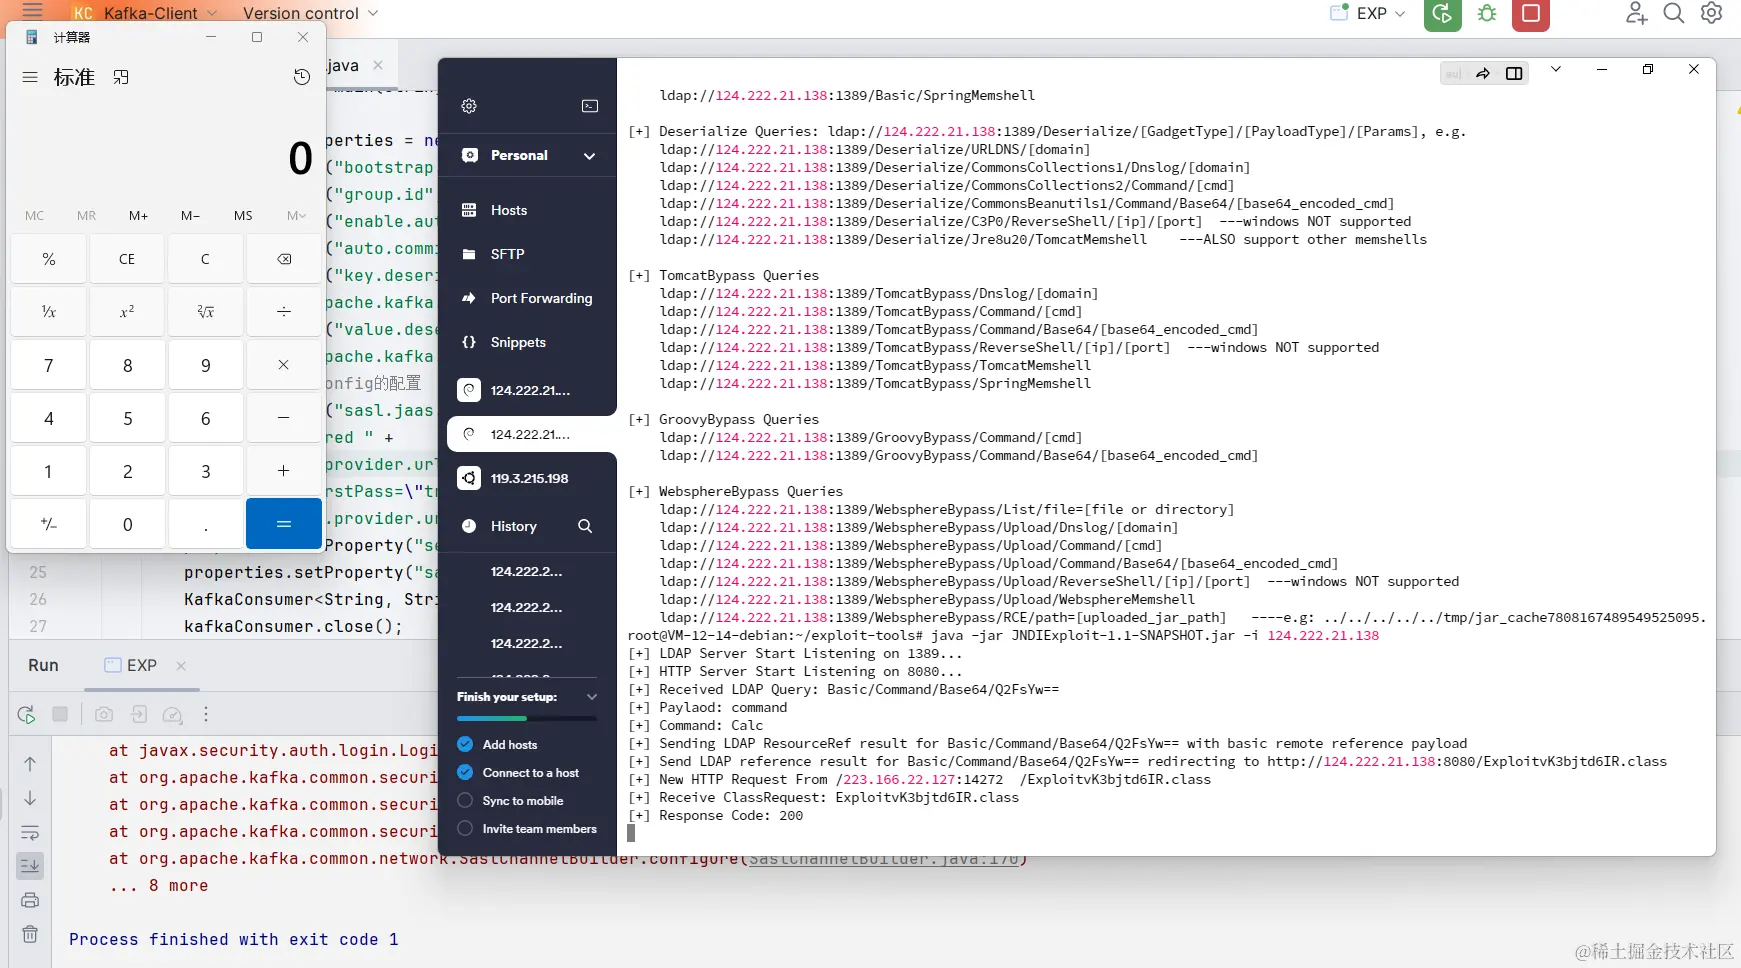Clear all console output with trash icon
Viewport: 1741px width, 968px height.
click(x=30, y=934)
